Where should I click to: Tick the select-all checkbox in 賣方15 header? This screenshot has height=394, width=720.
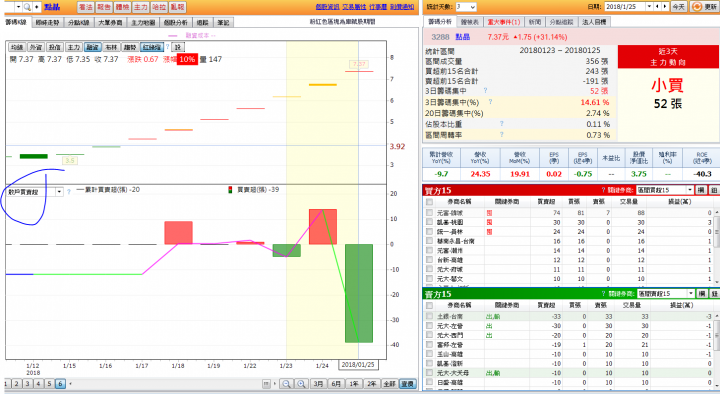pyautogui.click(x=429, y=305)
